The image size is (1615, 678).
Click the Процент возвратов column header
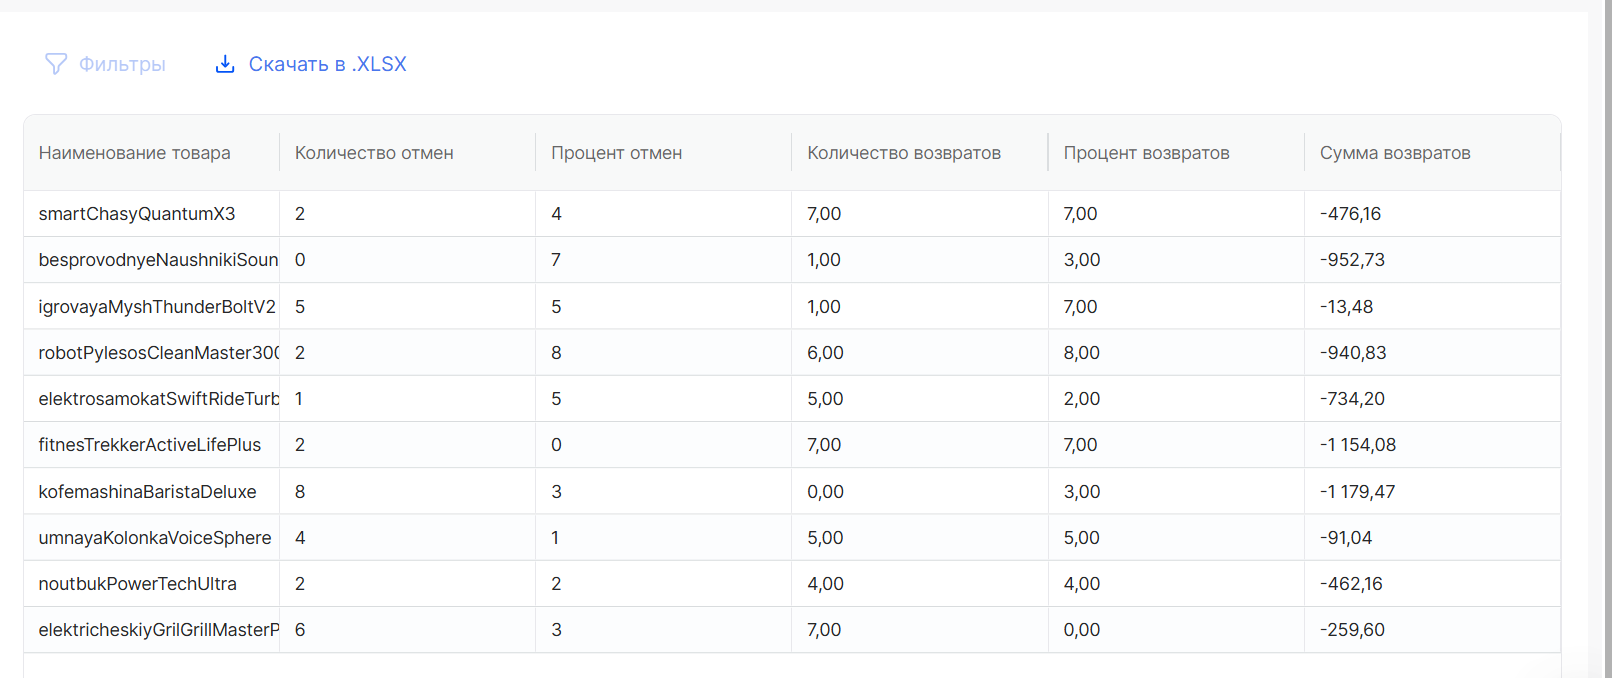pyautogui.click(x=1146, y=153)
